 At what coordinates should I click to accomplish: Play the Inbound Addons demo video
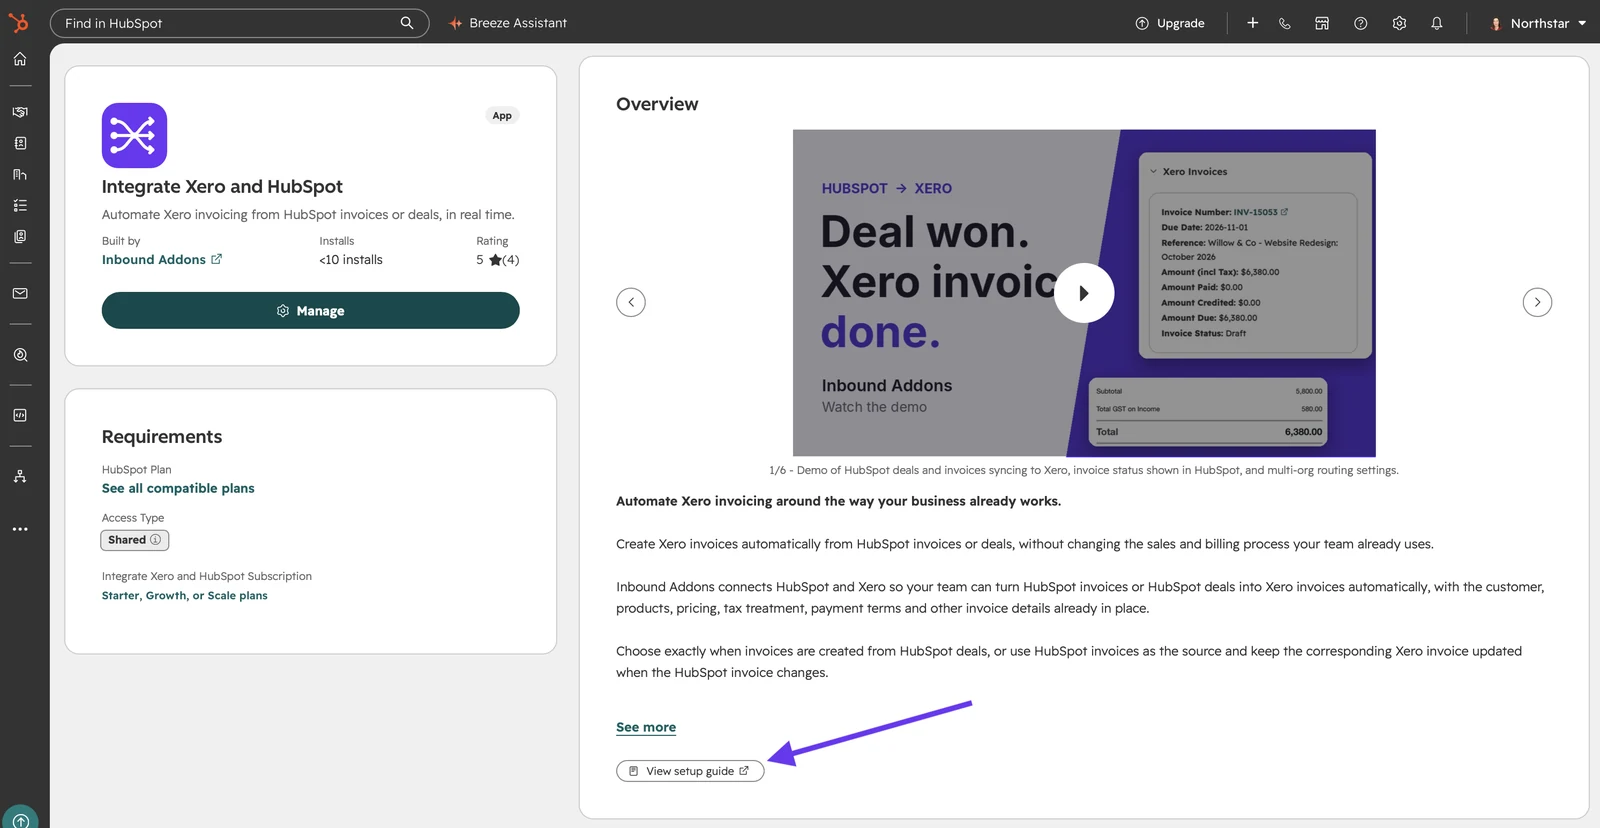click(x=1084, y=293)
